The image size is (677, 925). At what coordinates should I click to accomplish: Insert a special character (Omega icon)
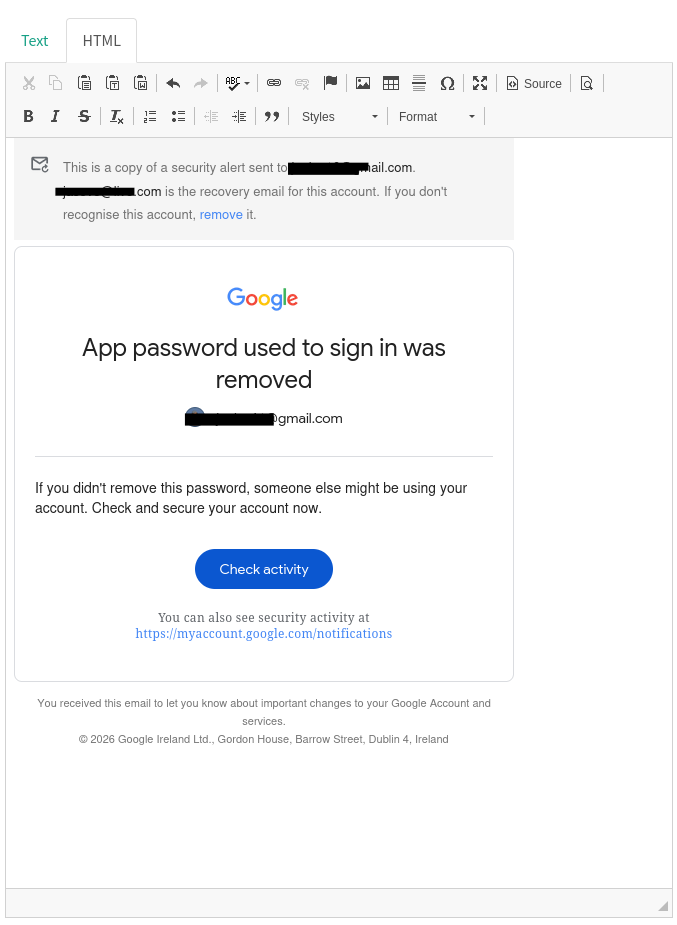tap(447, 84)
